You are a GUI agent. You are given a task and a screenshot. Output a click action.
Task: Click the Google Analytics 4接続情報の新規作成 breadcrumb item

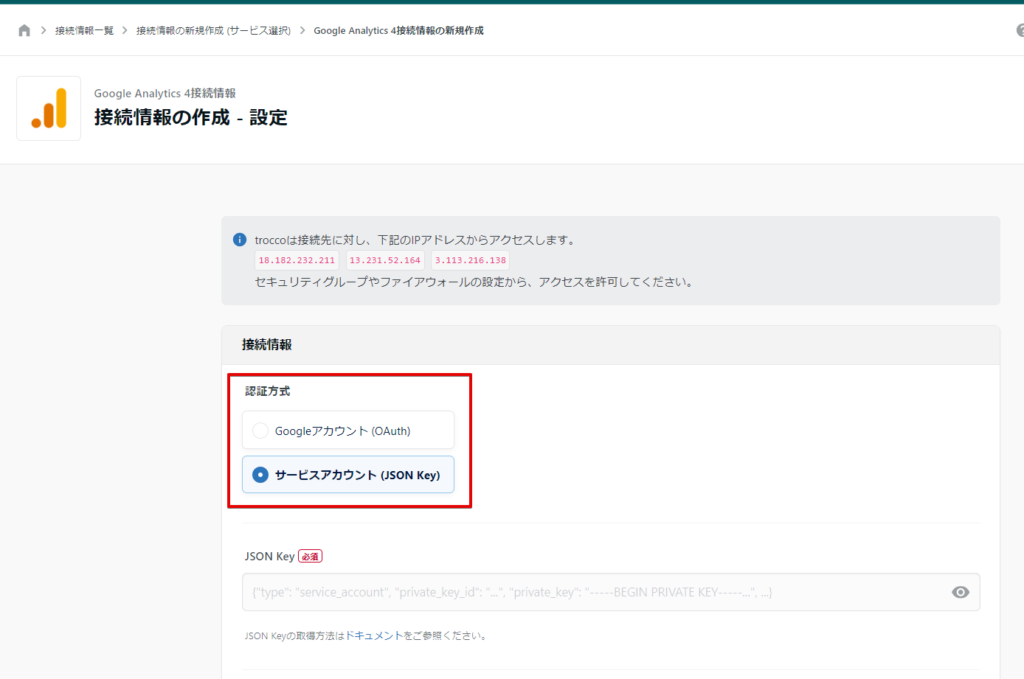pyautogui.click(x=397, y=30)
